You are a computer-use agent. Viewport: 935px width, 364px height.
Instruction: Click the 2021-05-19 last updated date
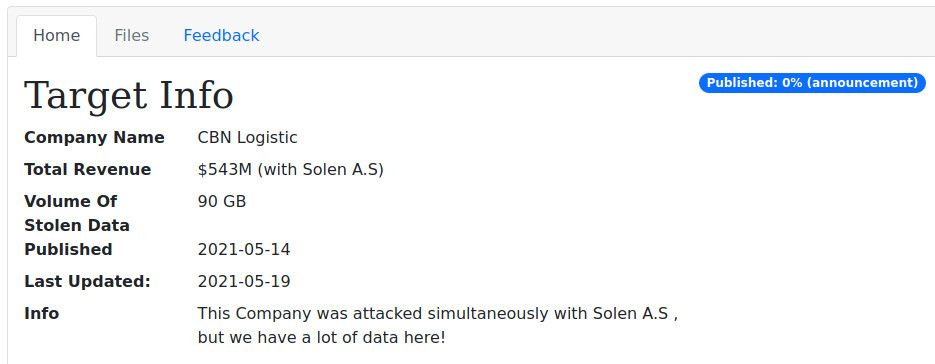[x=244, y=281]
